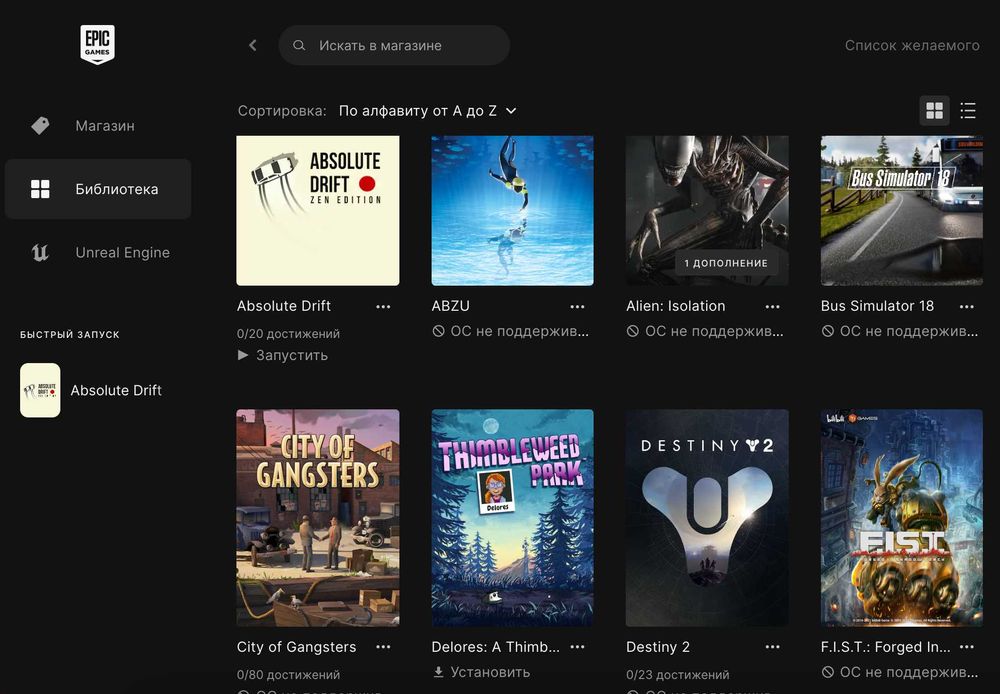Open the Магазин section
The width and height of the screenshot is (1000, 694).
[98, 126]
